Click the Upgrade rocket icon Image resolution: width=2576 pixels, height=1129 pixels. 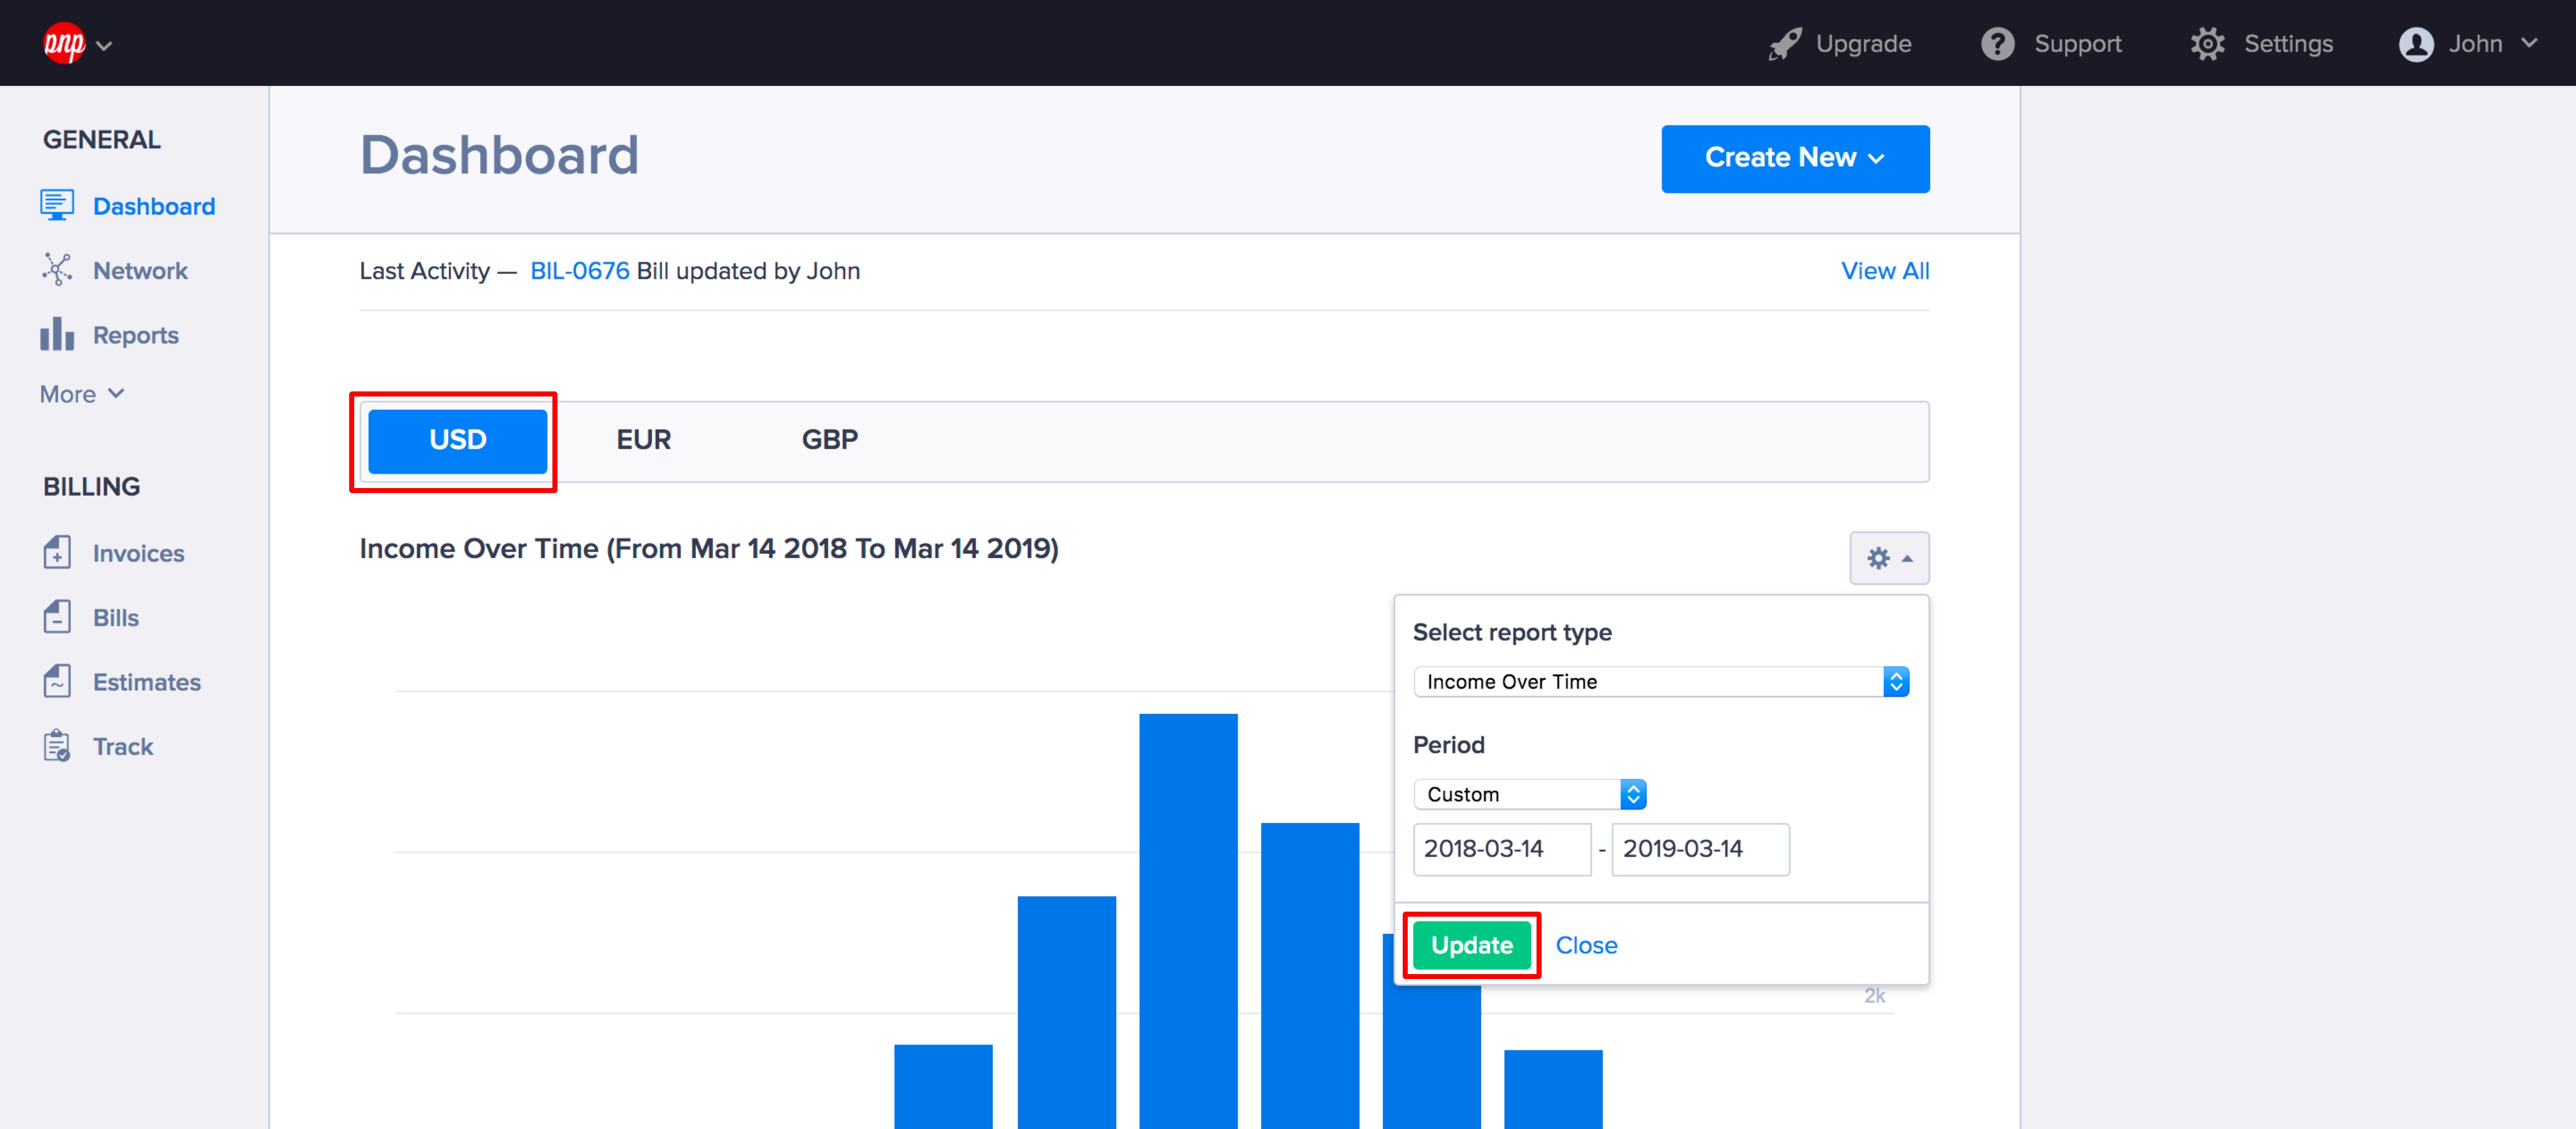1784,44
